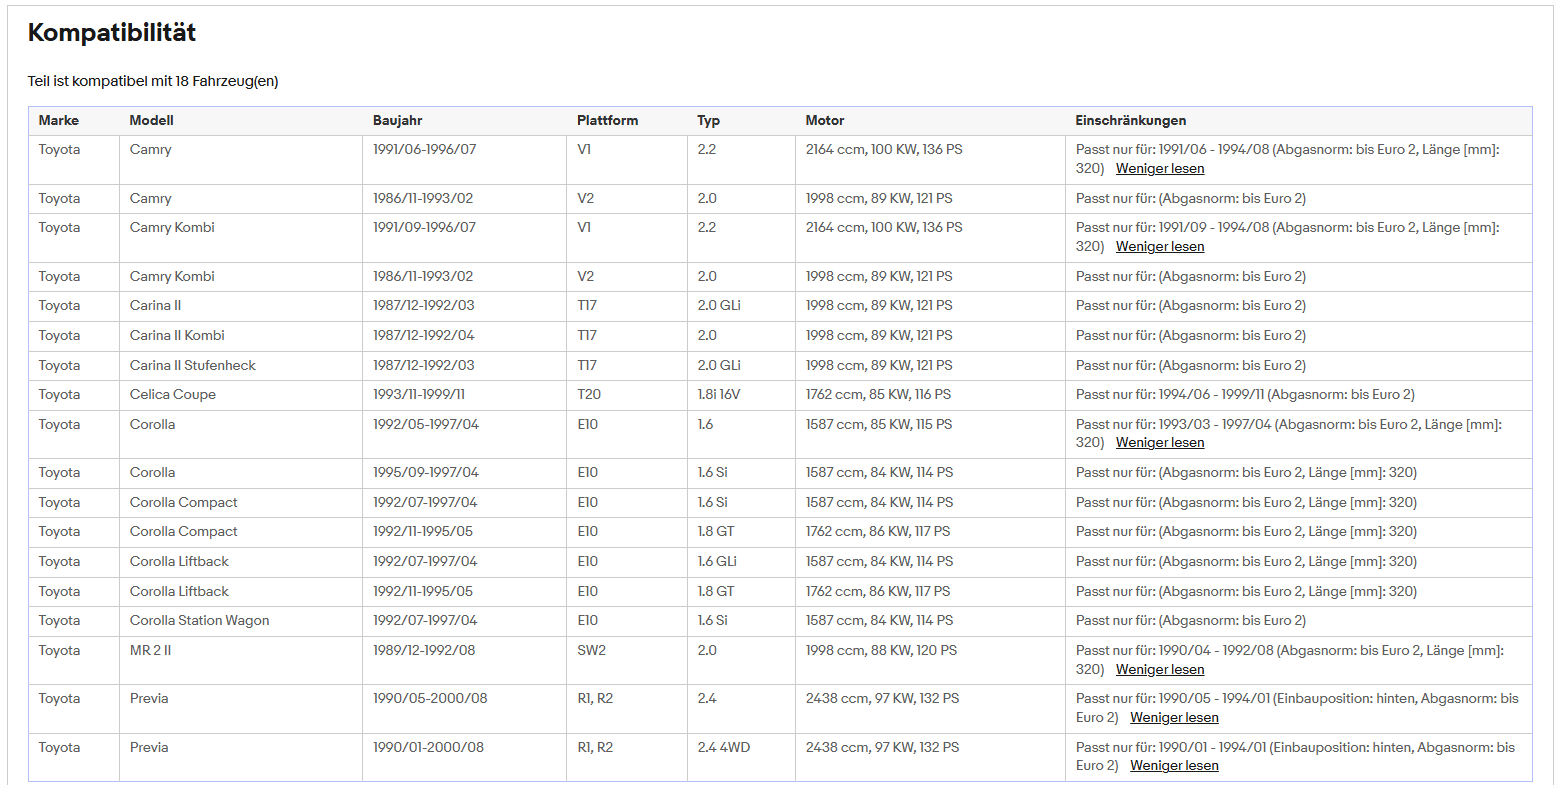
Task: Click 'Weniger lesen' for the Previa 2.4 4WD row
Action: point(1174,766)
